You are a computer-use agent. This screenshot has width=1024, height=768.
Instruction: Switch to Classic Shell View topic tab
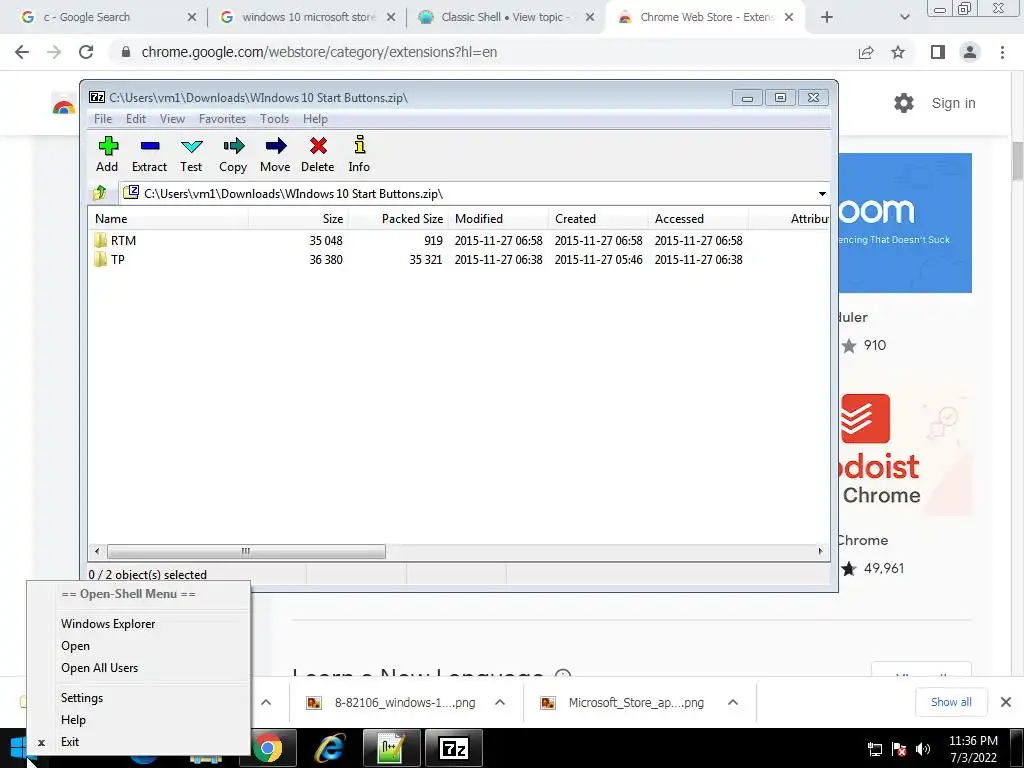coord(504,17)
